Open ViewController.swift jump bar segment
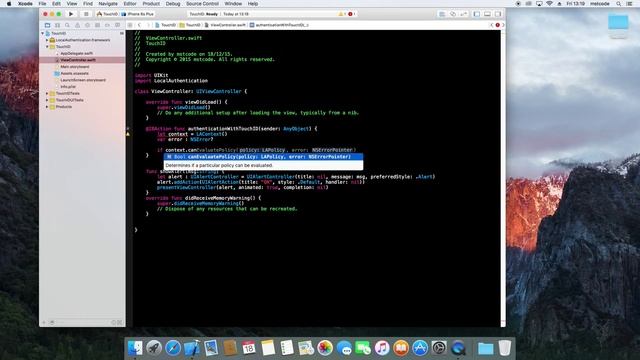Viewport: 640px width, 360px height. pos(225,25)
